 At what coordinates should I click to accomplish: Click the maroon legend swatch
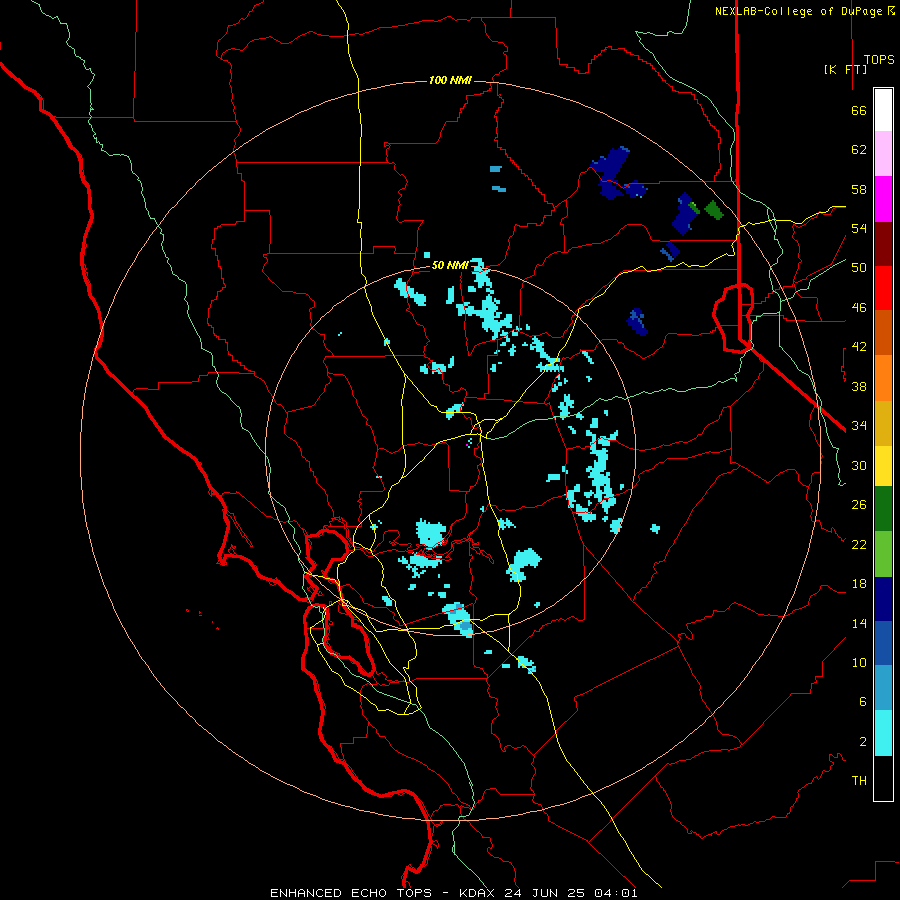coord(883,244)
